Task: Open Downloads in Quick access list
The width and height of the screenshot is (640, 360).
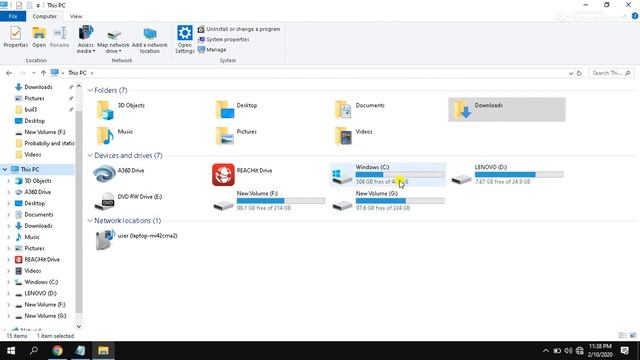Action: tap(38, 87)
